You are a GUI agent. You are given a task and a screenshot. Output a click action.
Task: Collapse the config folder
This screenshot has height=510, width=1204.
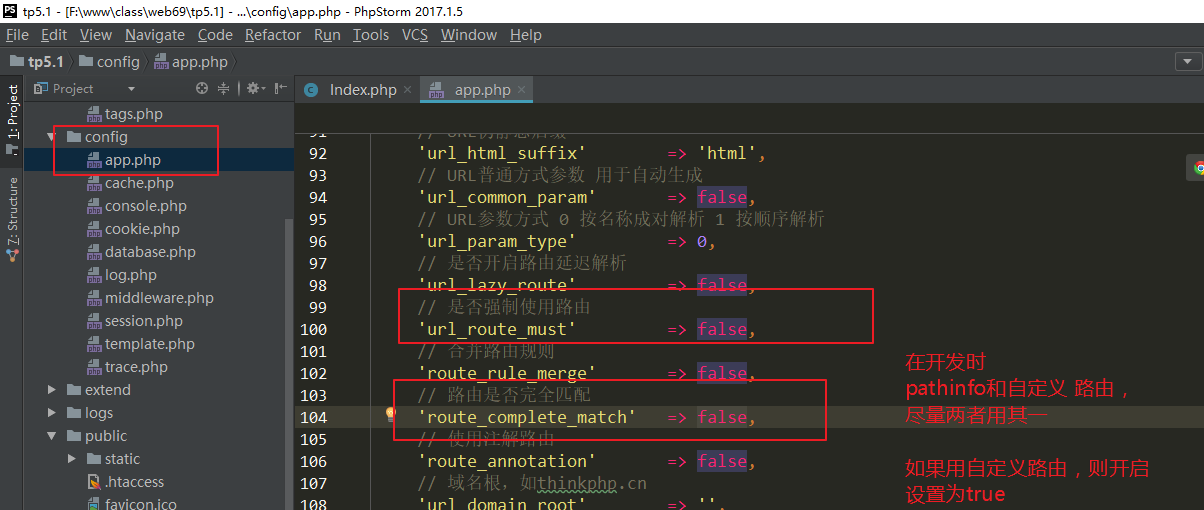(x=52, y=137)
